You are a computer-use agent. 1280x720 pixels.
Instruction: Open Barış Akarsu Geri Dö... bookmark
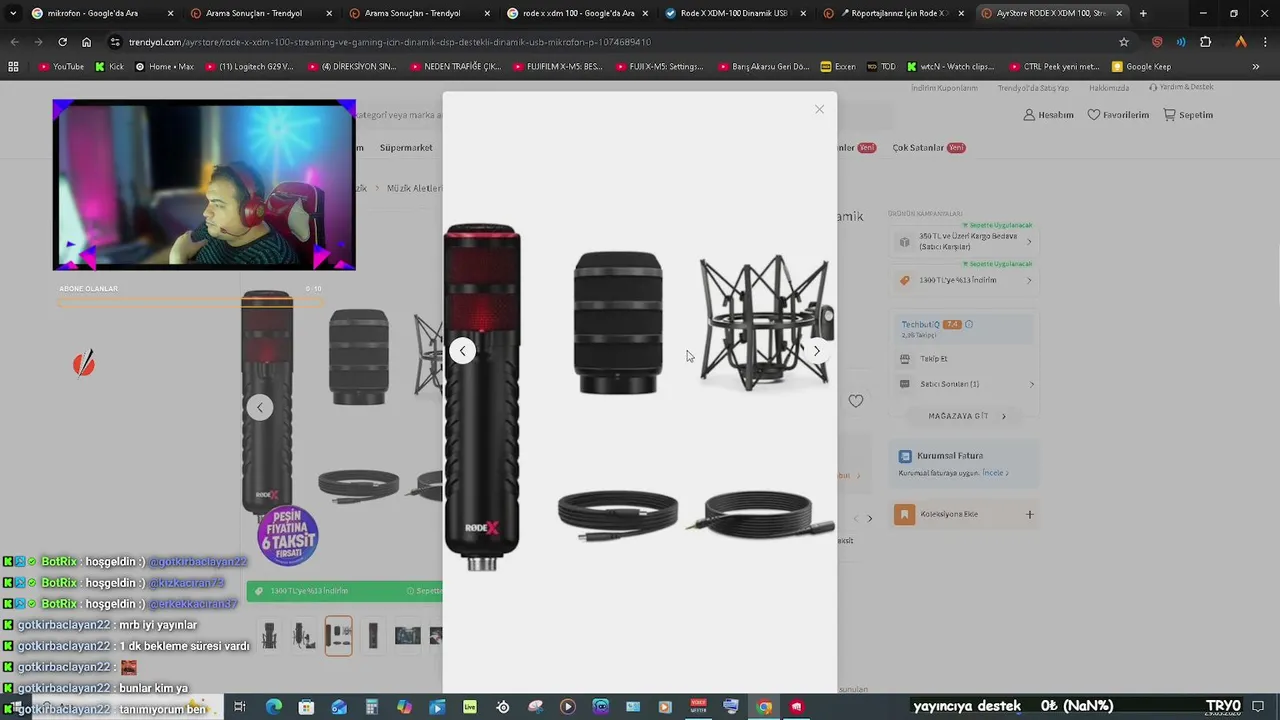coord(763,67)
